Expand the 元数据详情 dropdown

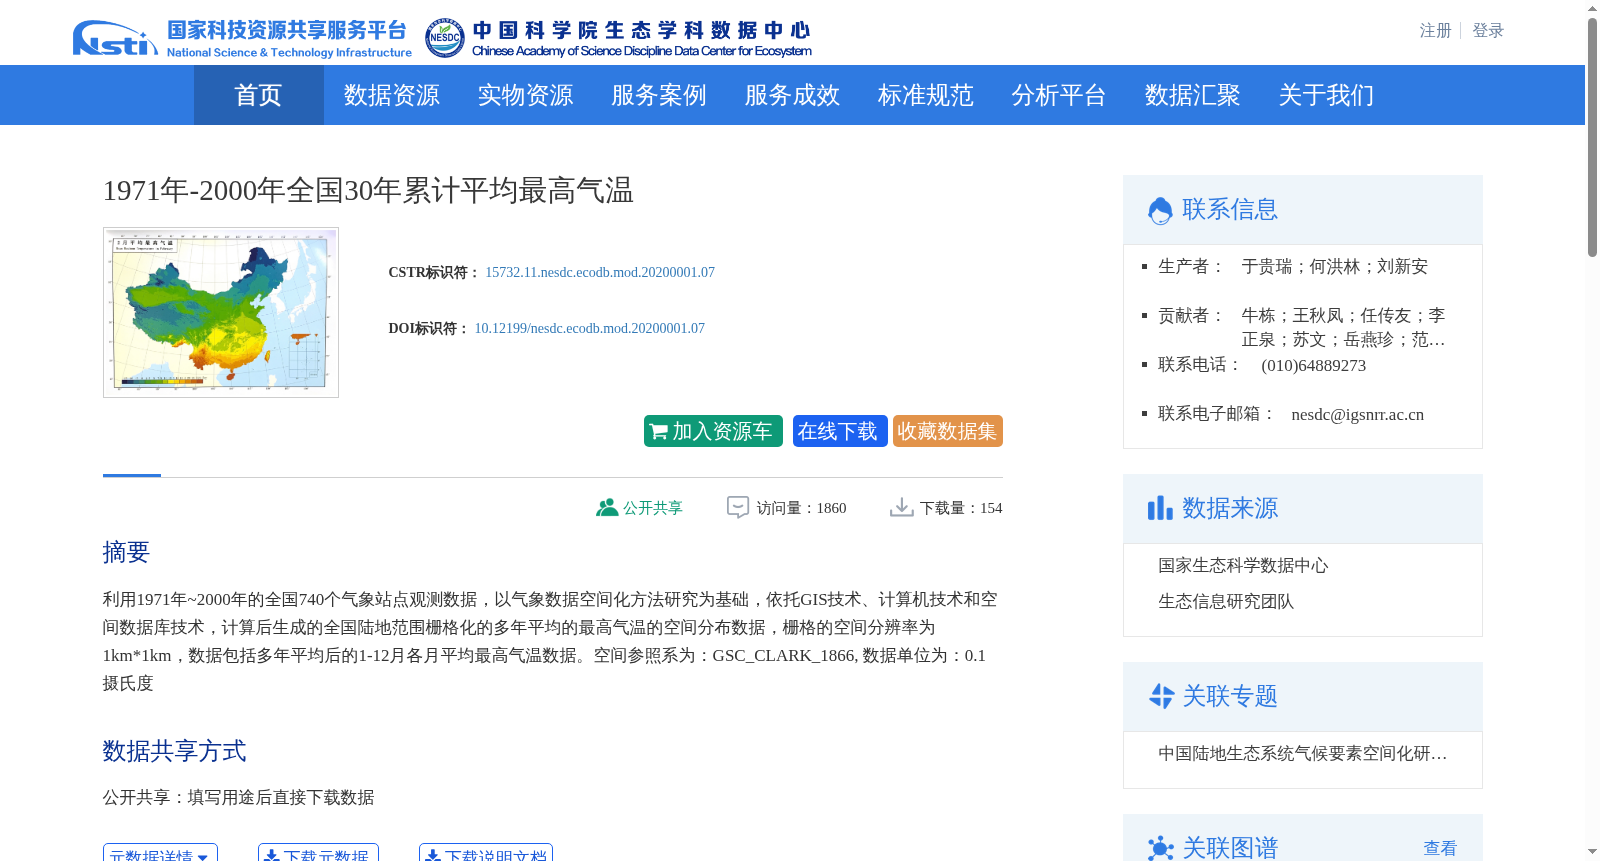coord(160,853)
